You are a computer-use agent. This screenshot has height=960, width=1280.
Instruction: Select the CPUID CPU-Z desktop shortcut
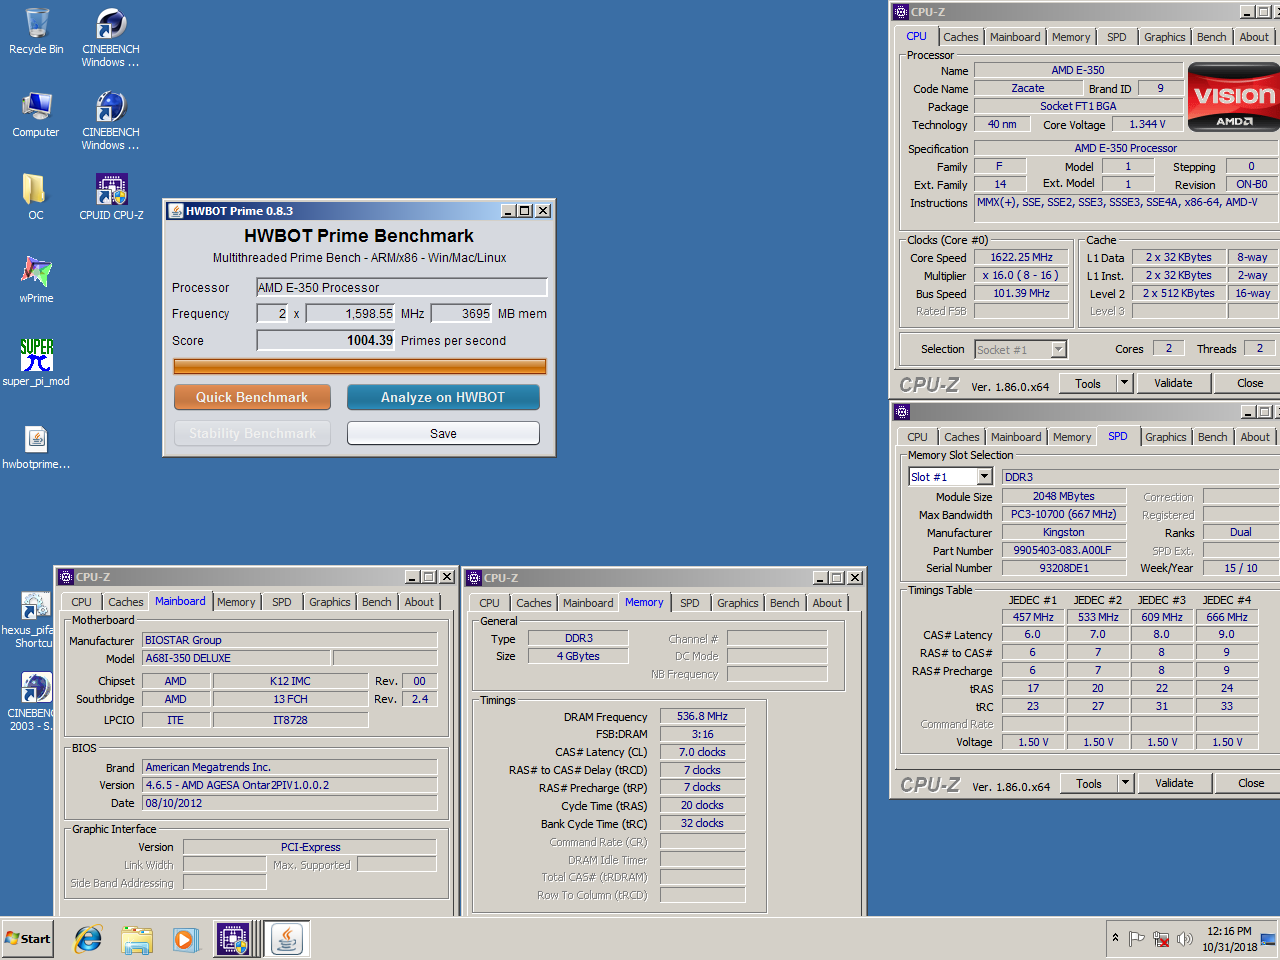[111, 197]
